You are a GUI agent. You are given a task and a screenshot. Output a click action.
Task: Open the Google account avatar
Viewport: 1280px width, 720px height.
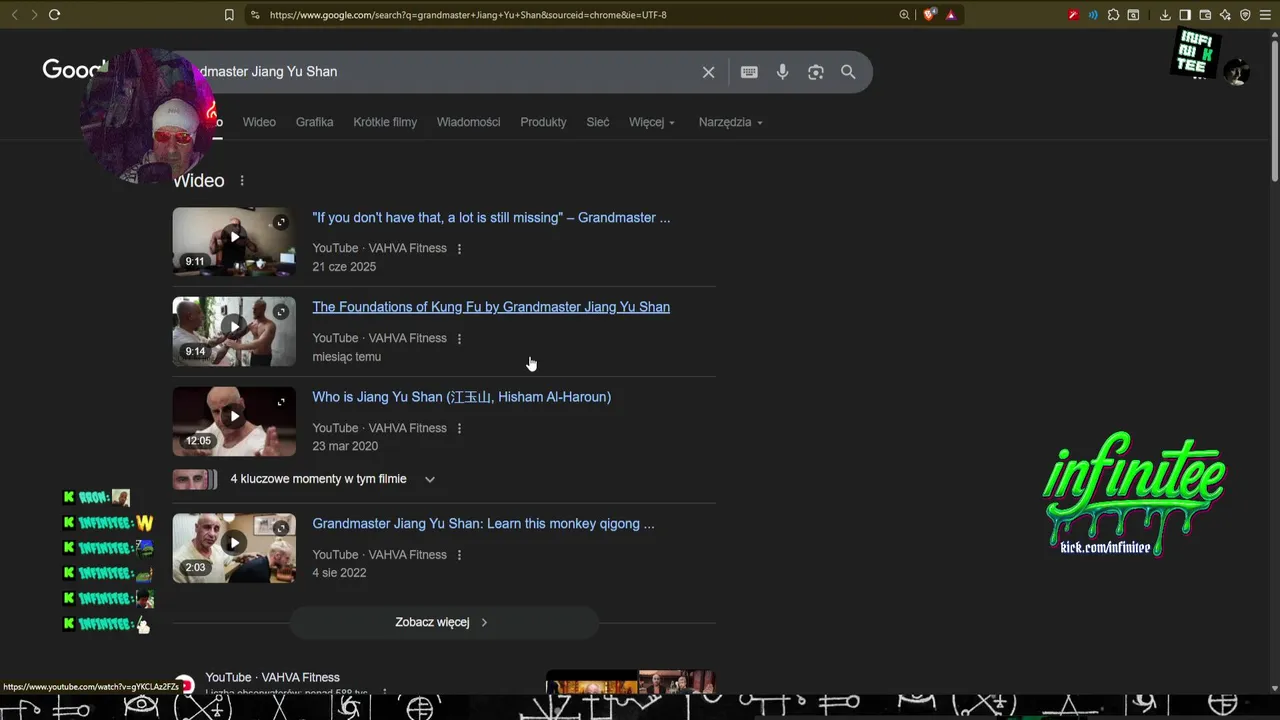1236,72
